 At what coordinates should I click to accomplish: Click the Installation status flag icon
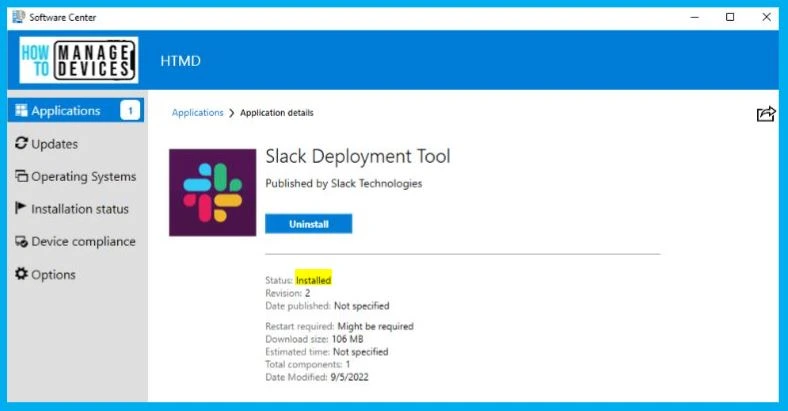coord(21,208)
